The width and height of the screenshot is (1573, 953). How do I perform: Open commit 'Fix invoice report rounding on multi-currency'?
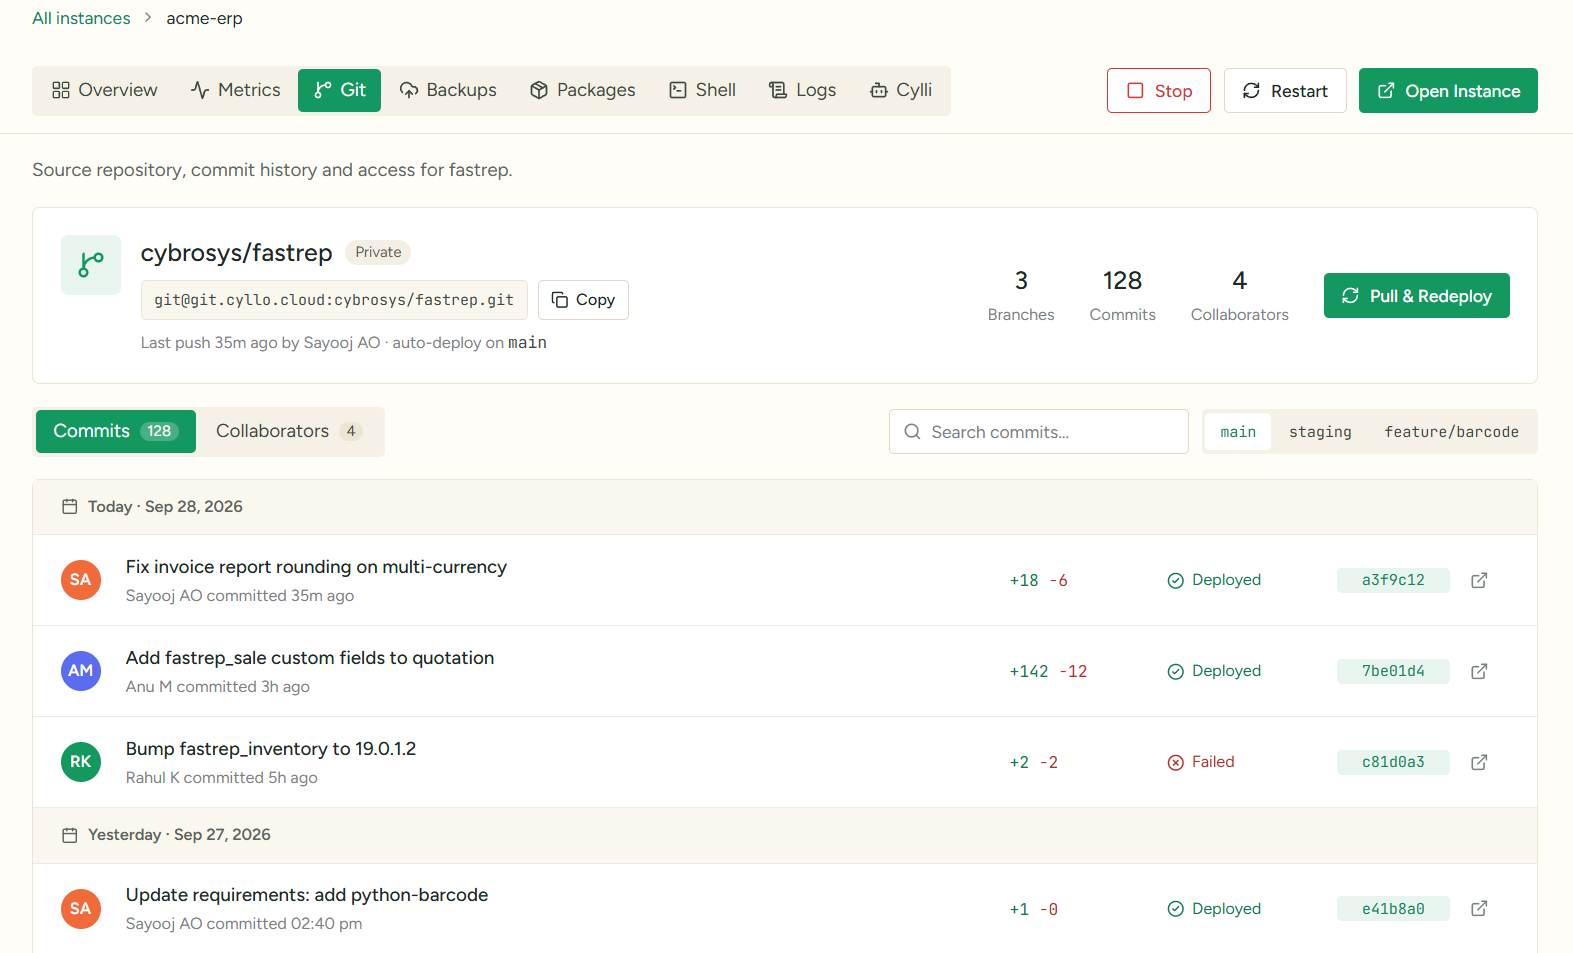pyautogui.click(x=316, y=567)
